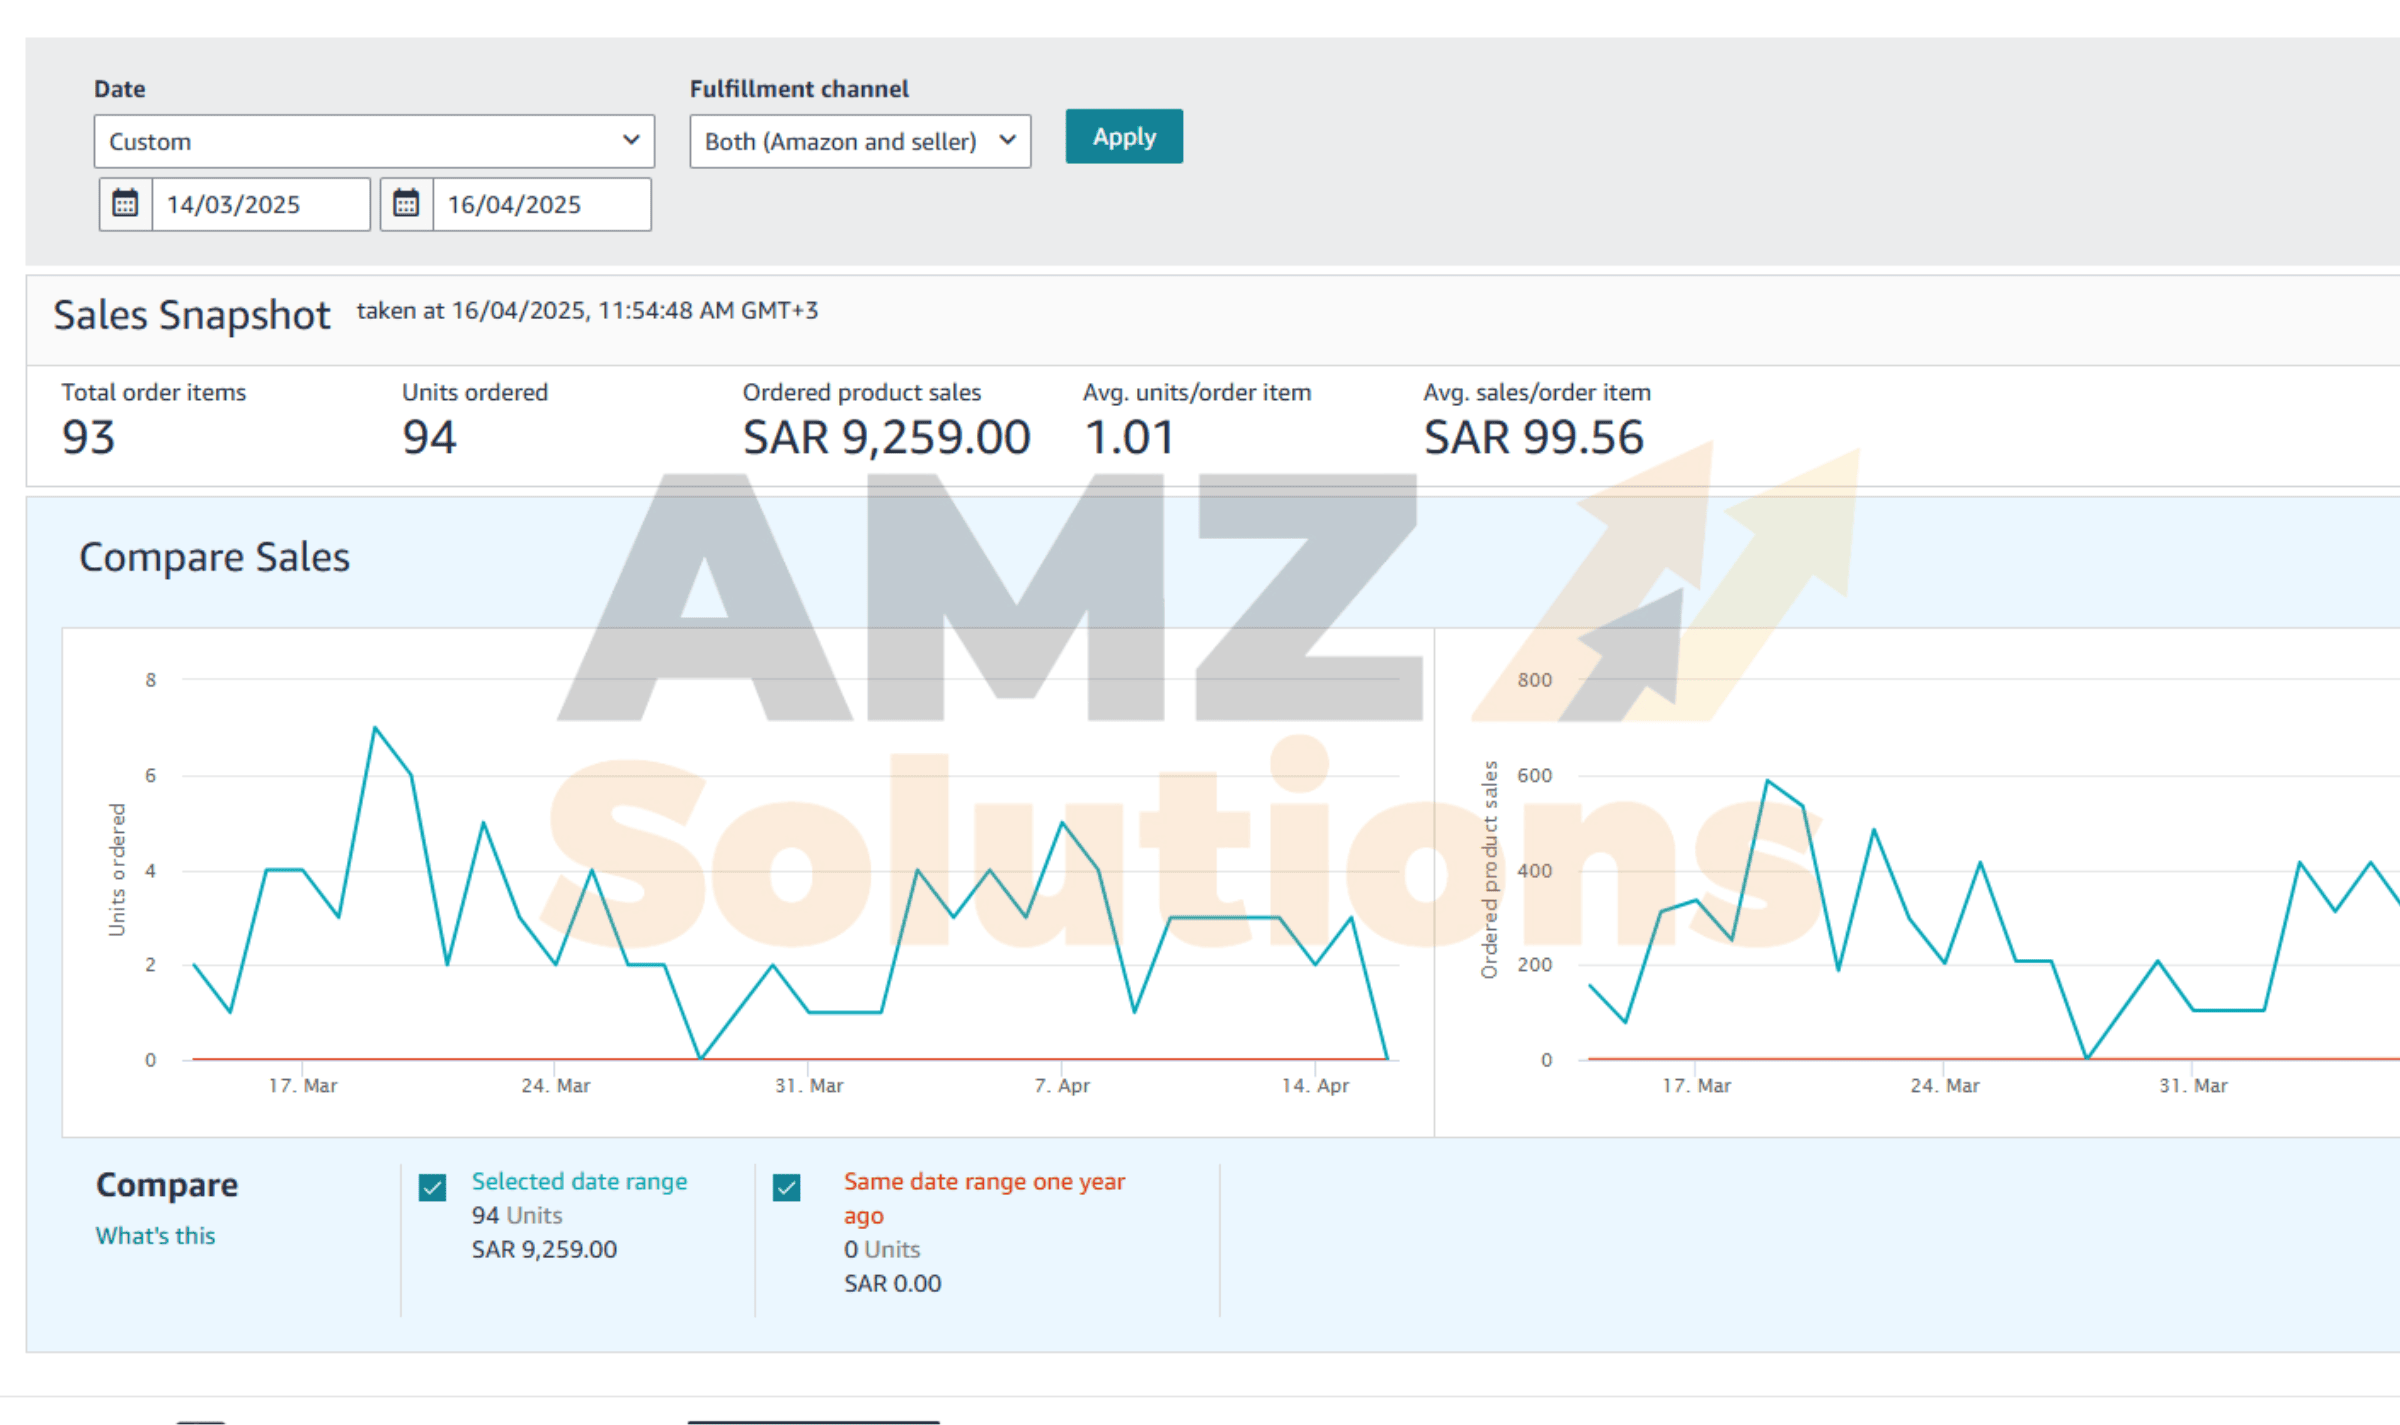Open the What's this link
Screen dimensions: 2400x1425
coord(155,1235)
